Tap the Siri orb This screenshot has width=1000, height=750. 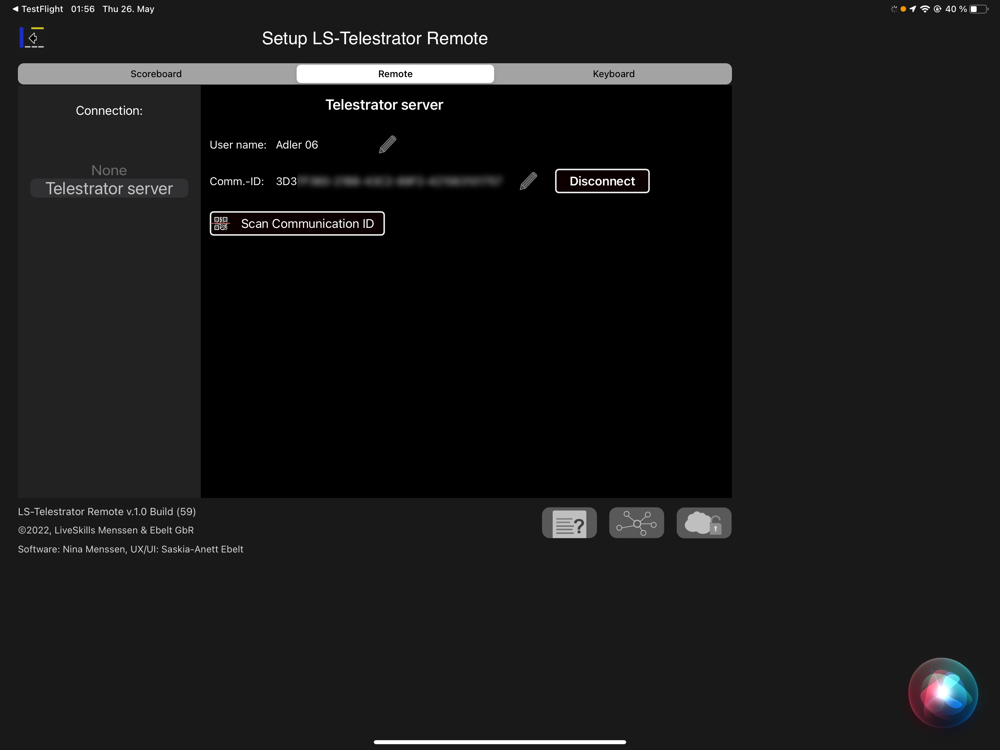pyautogui.click(x=943, y=693)
